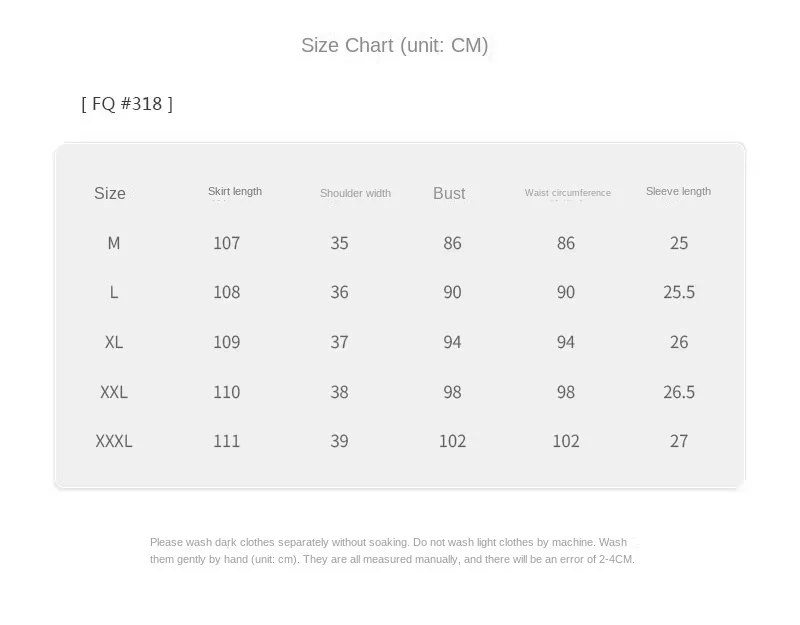Click the Skirt length column header
Image resolution: width=800 pixels, height=625 pixels.
pos(235,191)
